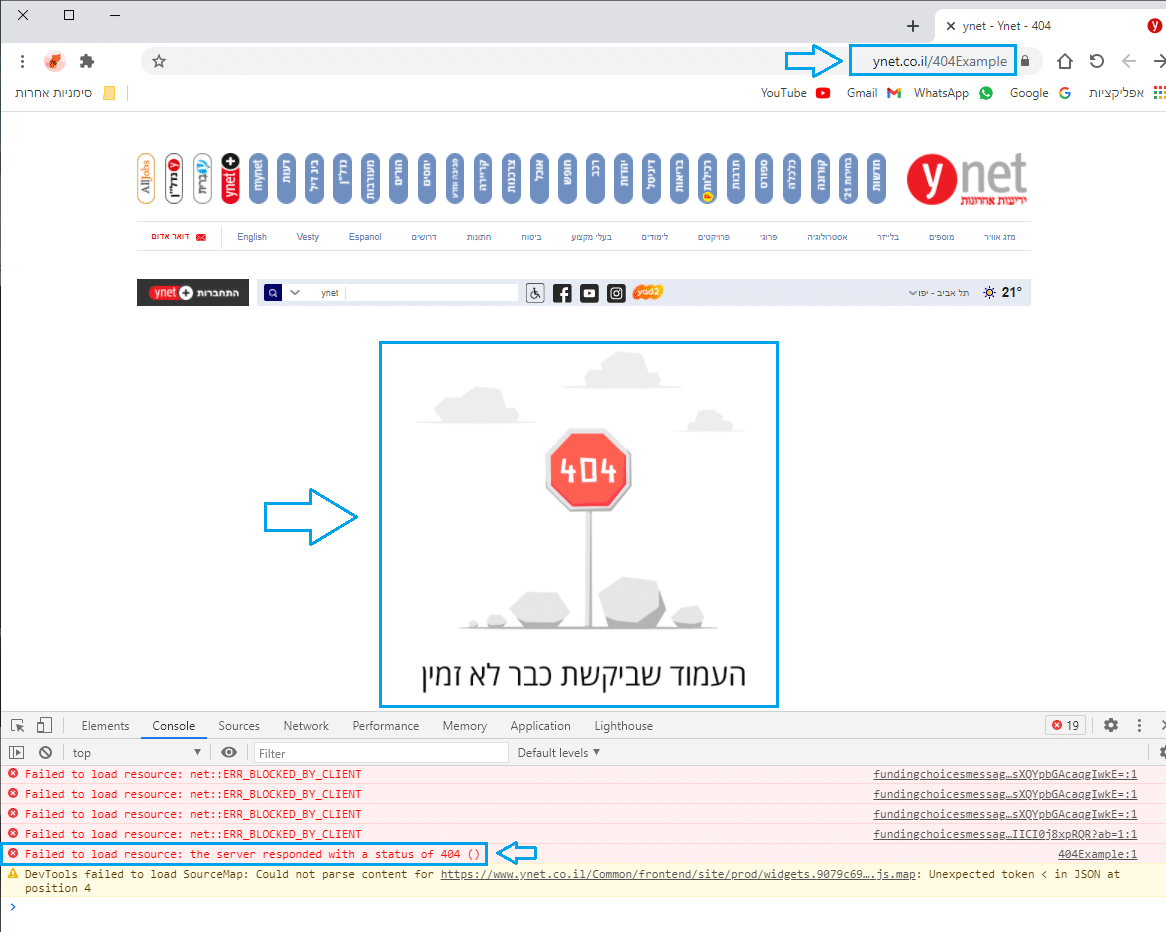Image resolution: width=1166 pixels, height=932 pixels.
Task: Open the weather city dropdown
Action: pos(938,293)
